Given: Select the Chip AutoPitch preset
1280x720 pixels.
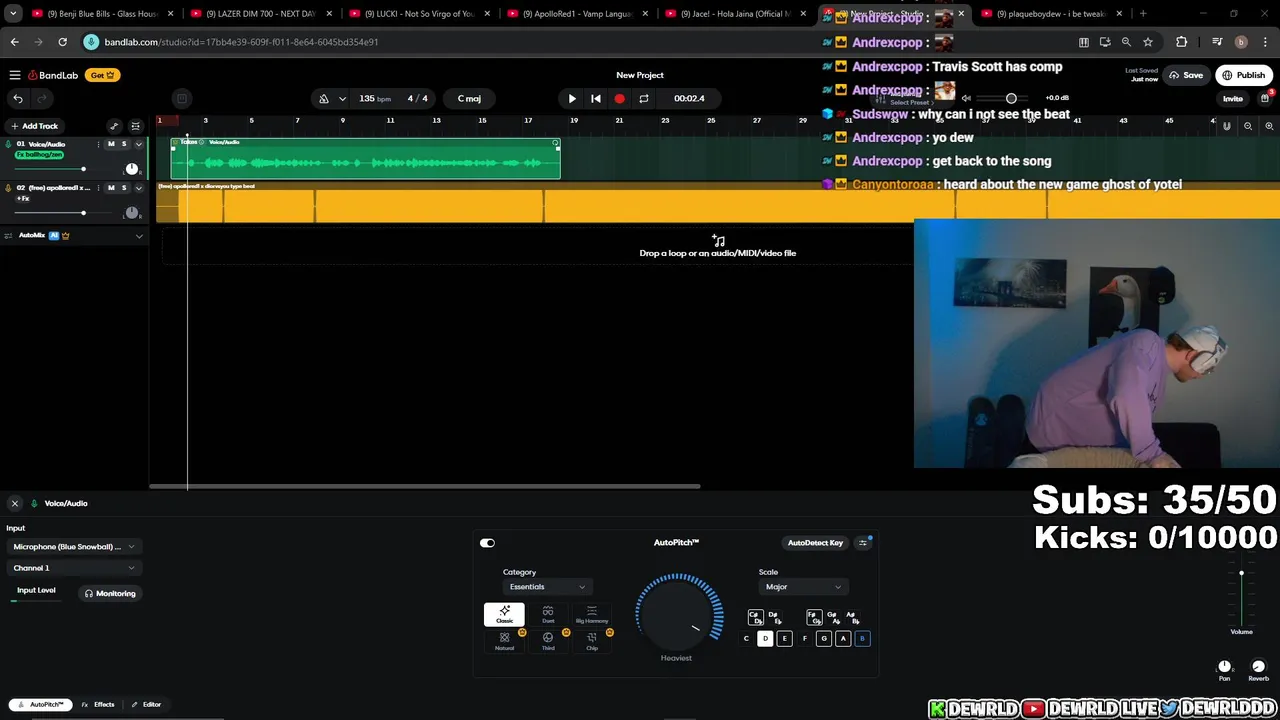Looking at the screenshot, I should coord(592,641).
